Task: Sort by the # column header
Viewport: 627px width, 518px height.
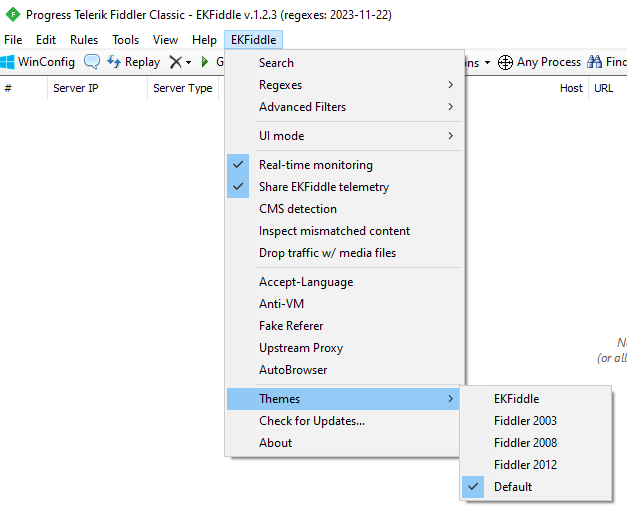Action: tap(24, 88)
